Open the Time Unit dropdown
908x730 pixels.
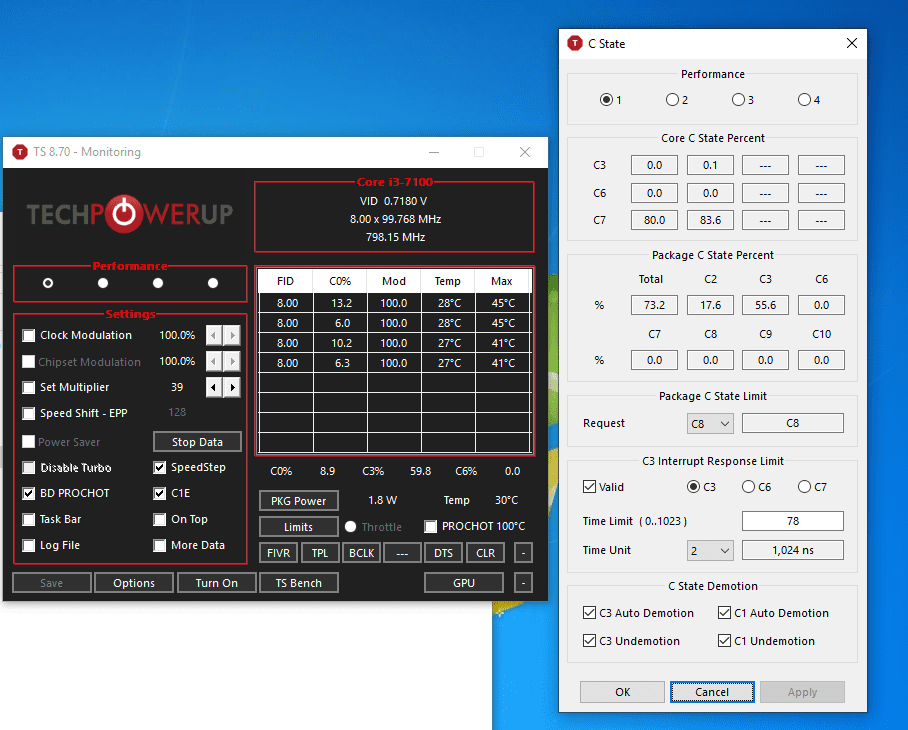coord(710,551)
